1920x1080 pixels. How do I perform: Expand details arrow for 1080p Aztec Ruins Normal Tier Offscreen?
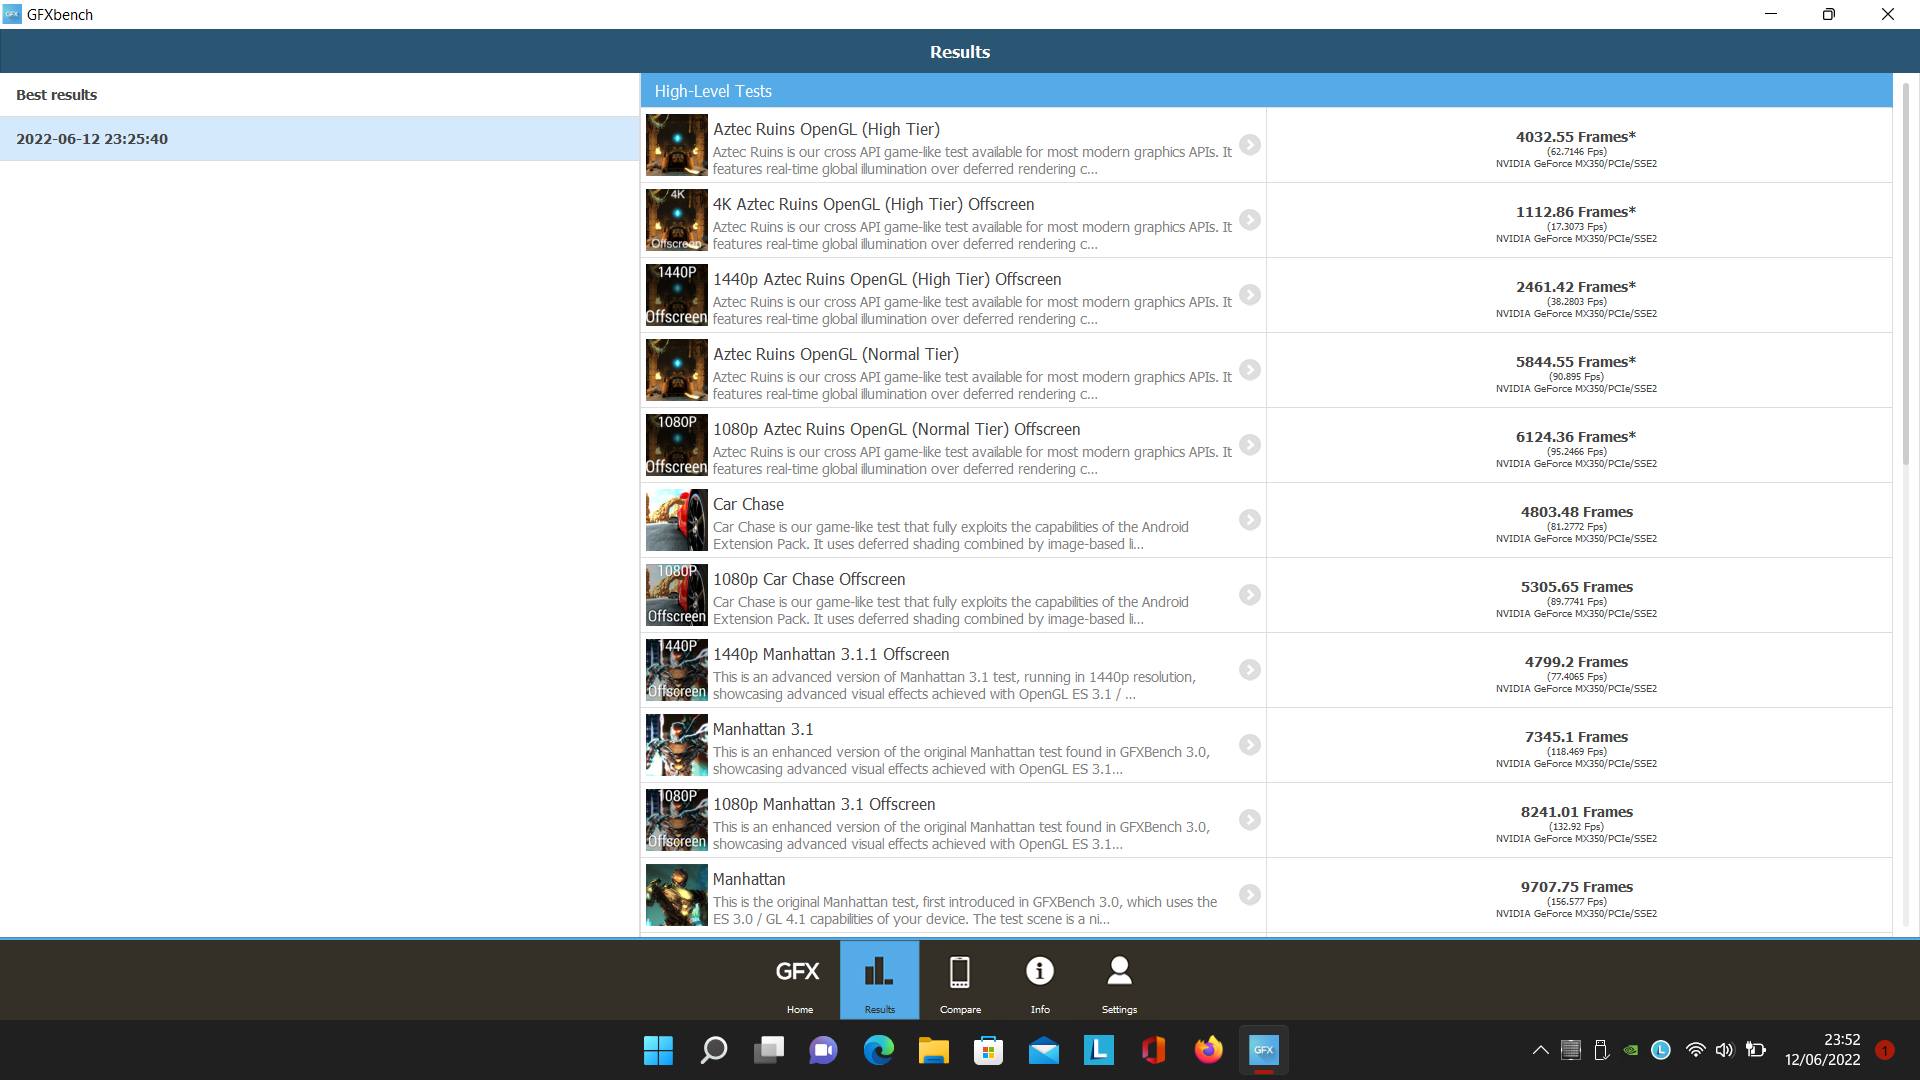point(1250,445)
